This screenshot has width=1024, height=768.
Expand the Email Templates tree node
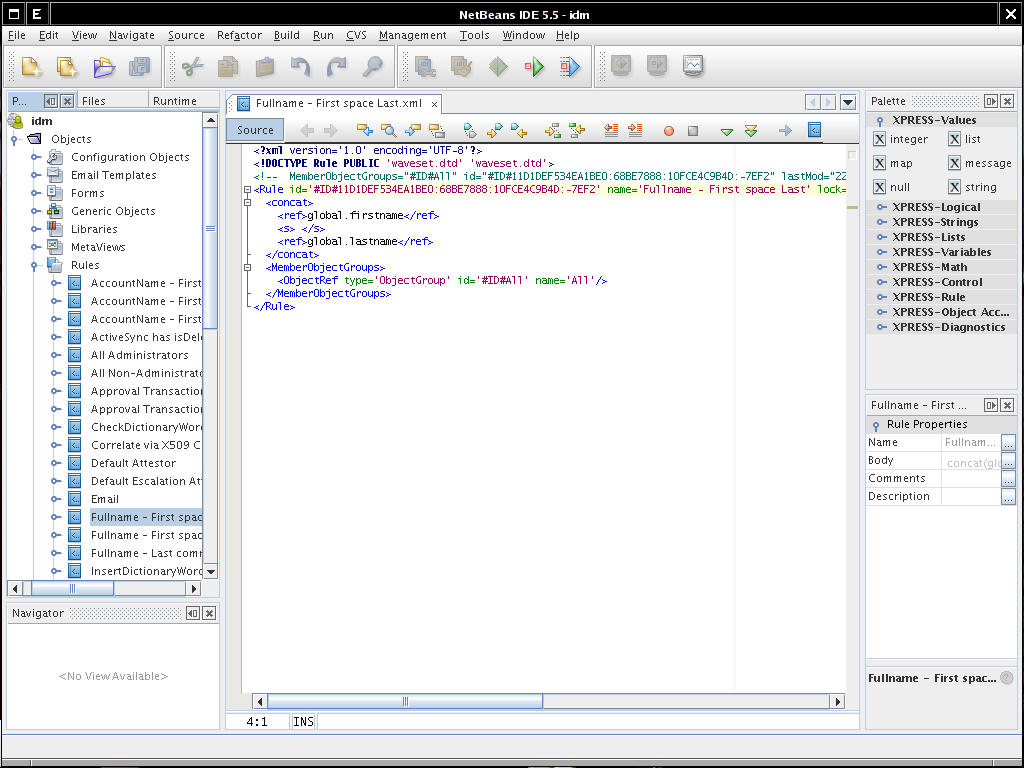click(36, 175)
